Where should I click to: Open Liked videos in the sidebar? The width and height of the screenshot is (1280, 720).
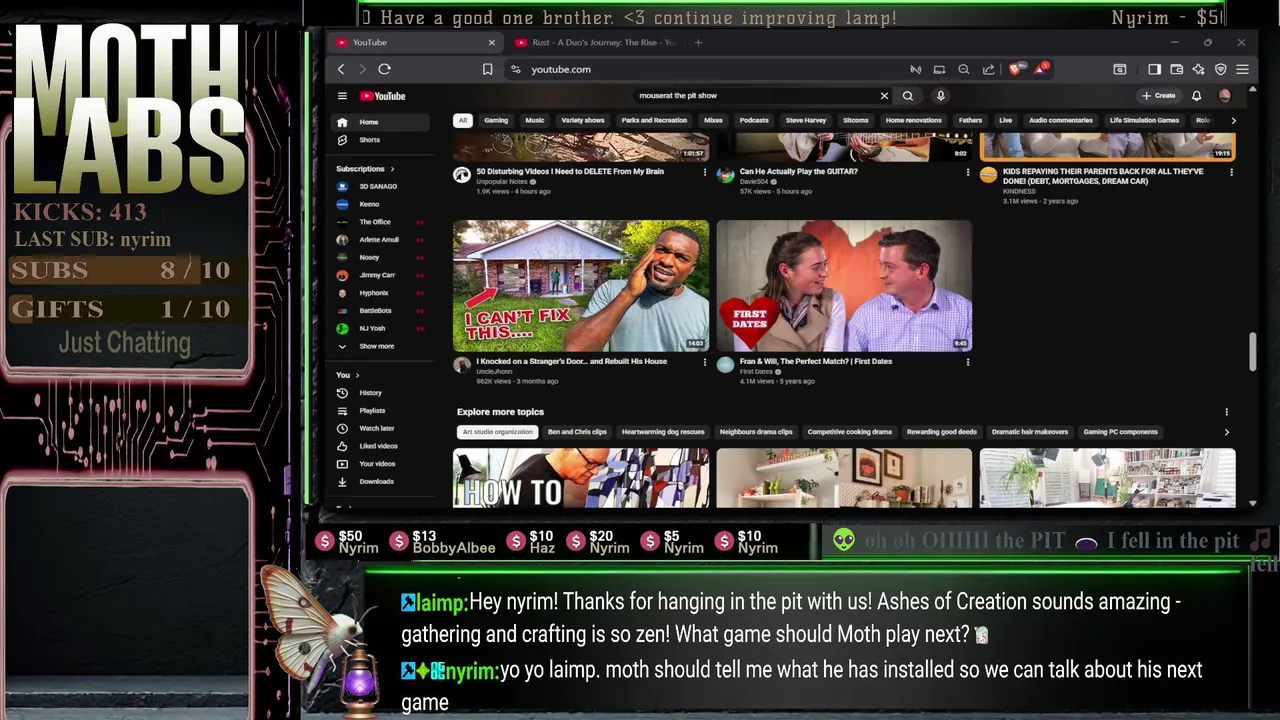[378, 446]
